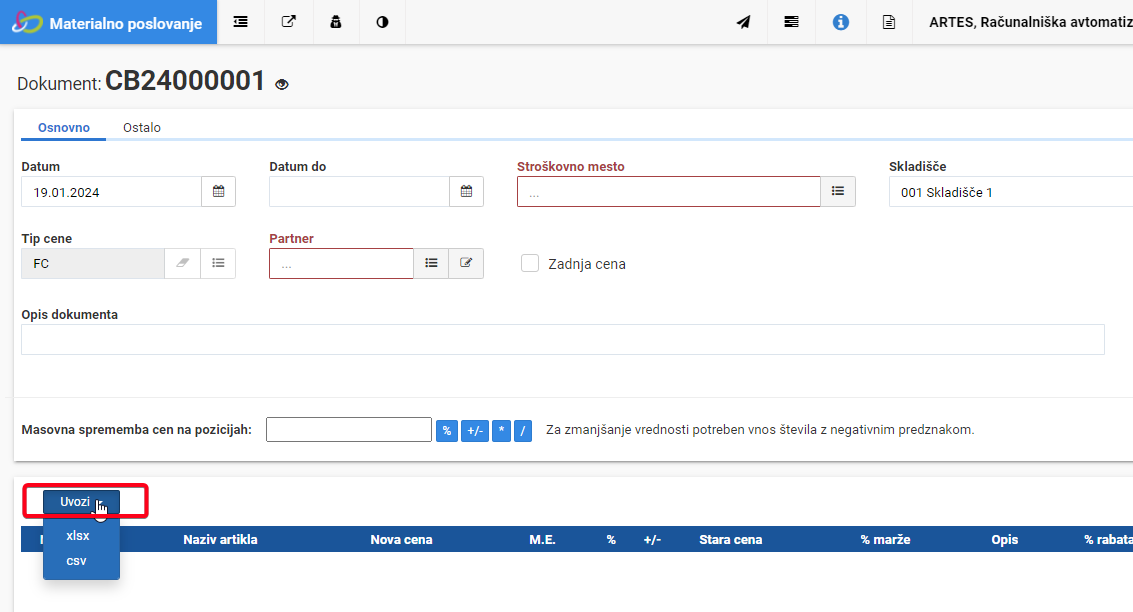
Task: Enable the Zadnja cena checkbox
Action: (x=530, y=263)
